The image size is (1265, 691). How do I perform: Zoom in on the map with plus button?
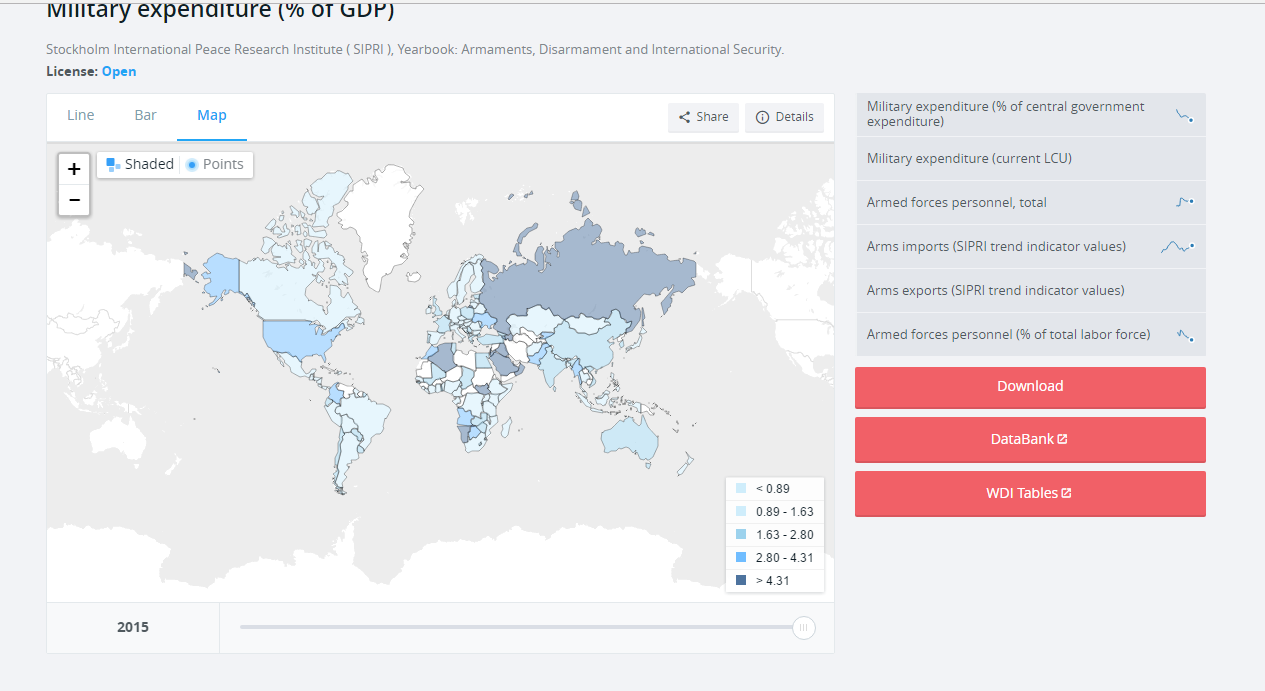point(74,169)
